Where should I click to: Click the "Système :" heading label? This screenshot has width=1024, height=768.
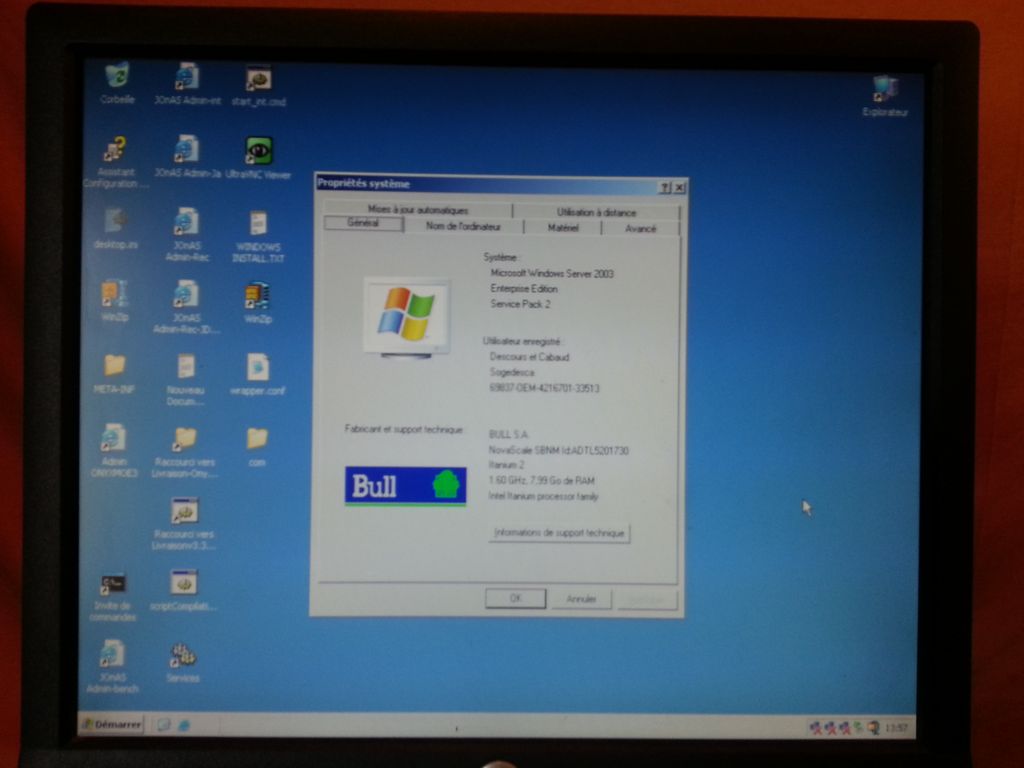coord(500,257)
